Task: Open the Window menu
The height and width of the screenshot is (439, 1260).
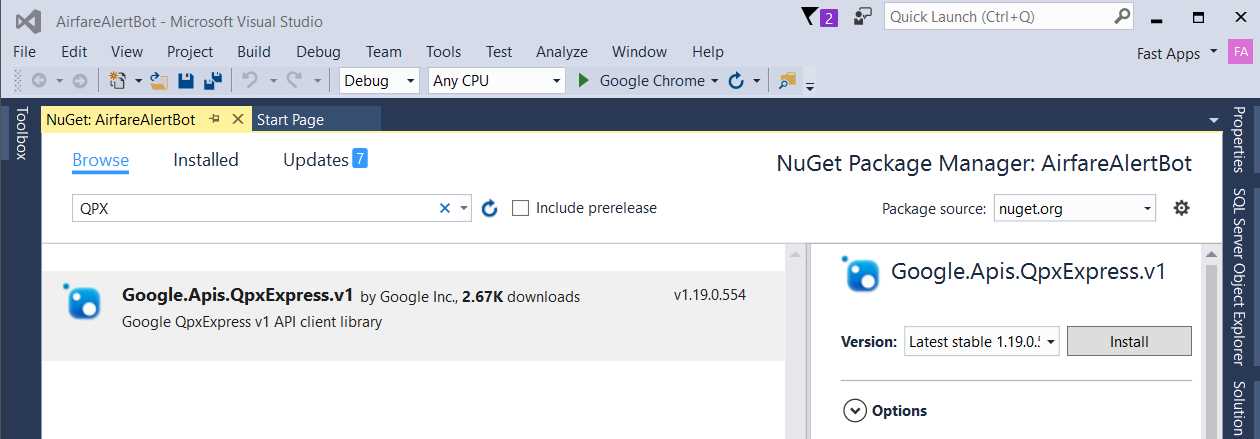Action: tap(639, 51)
